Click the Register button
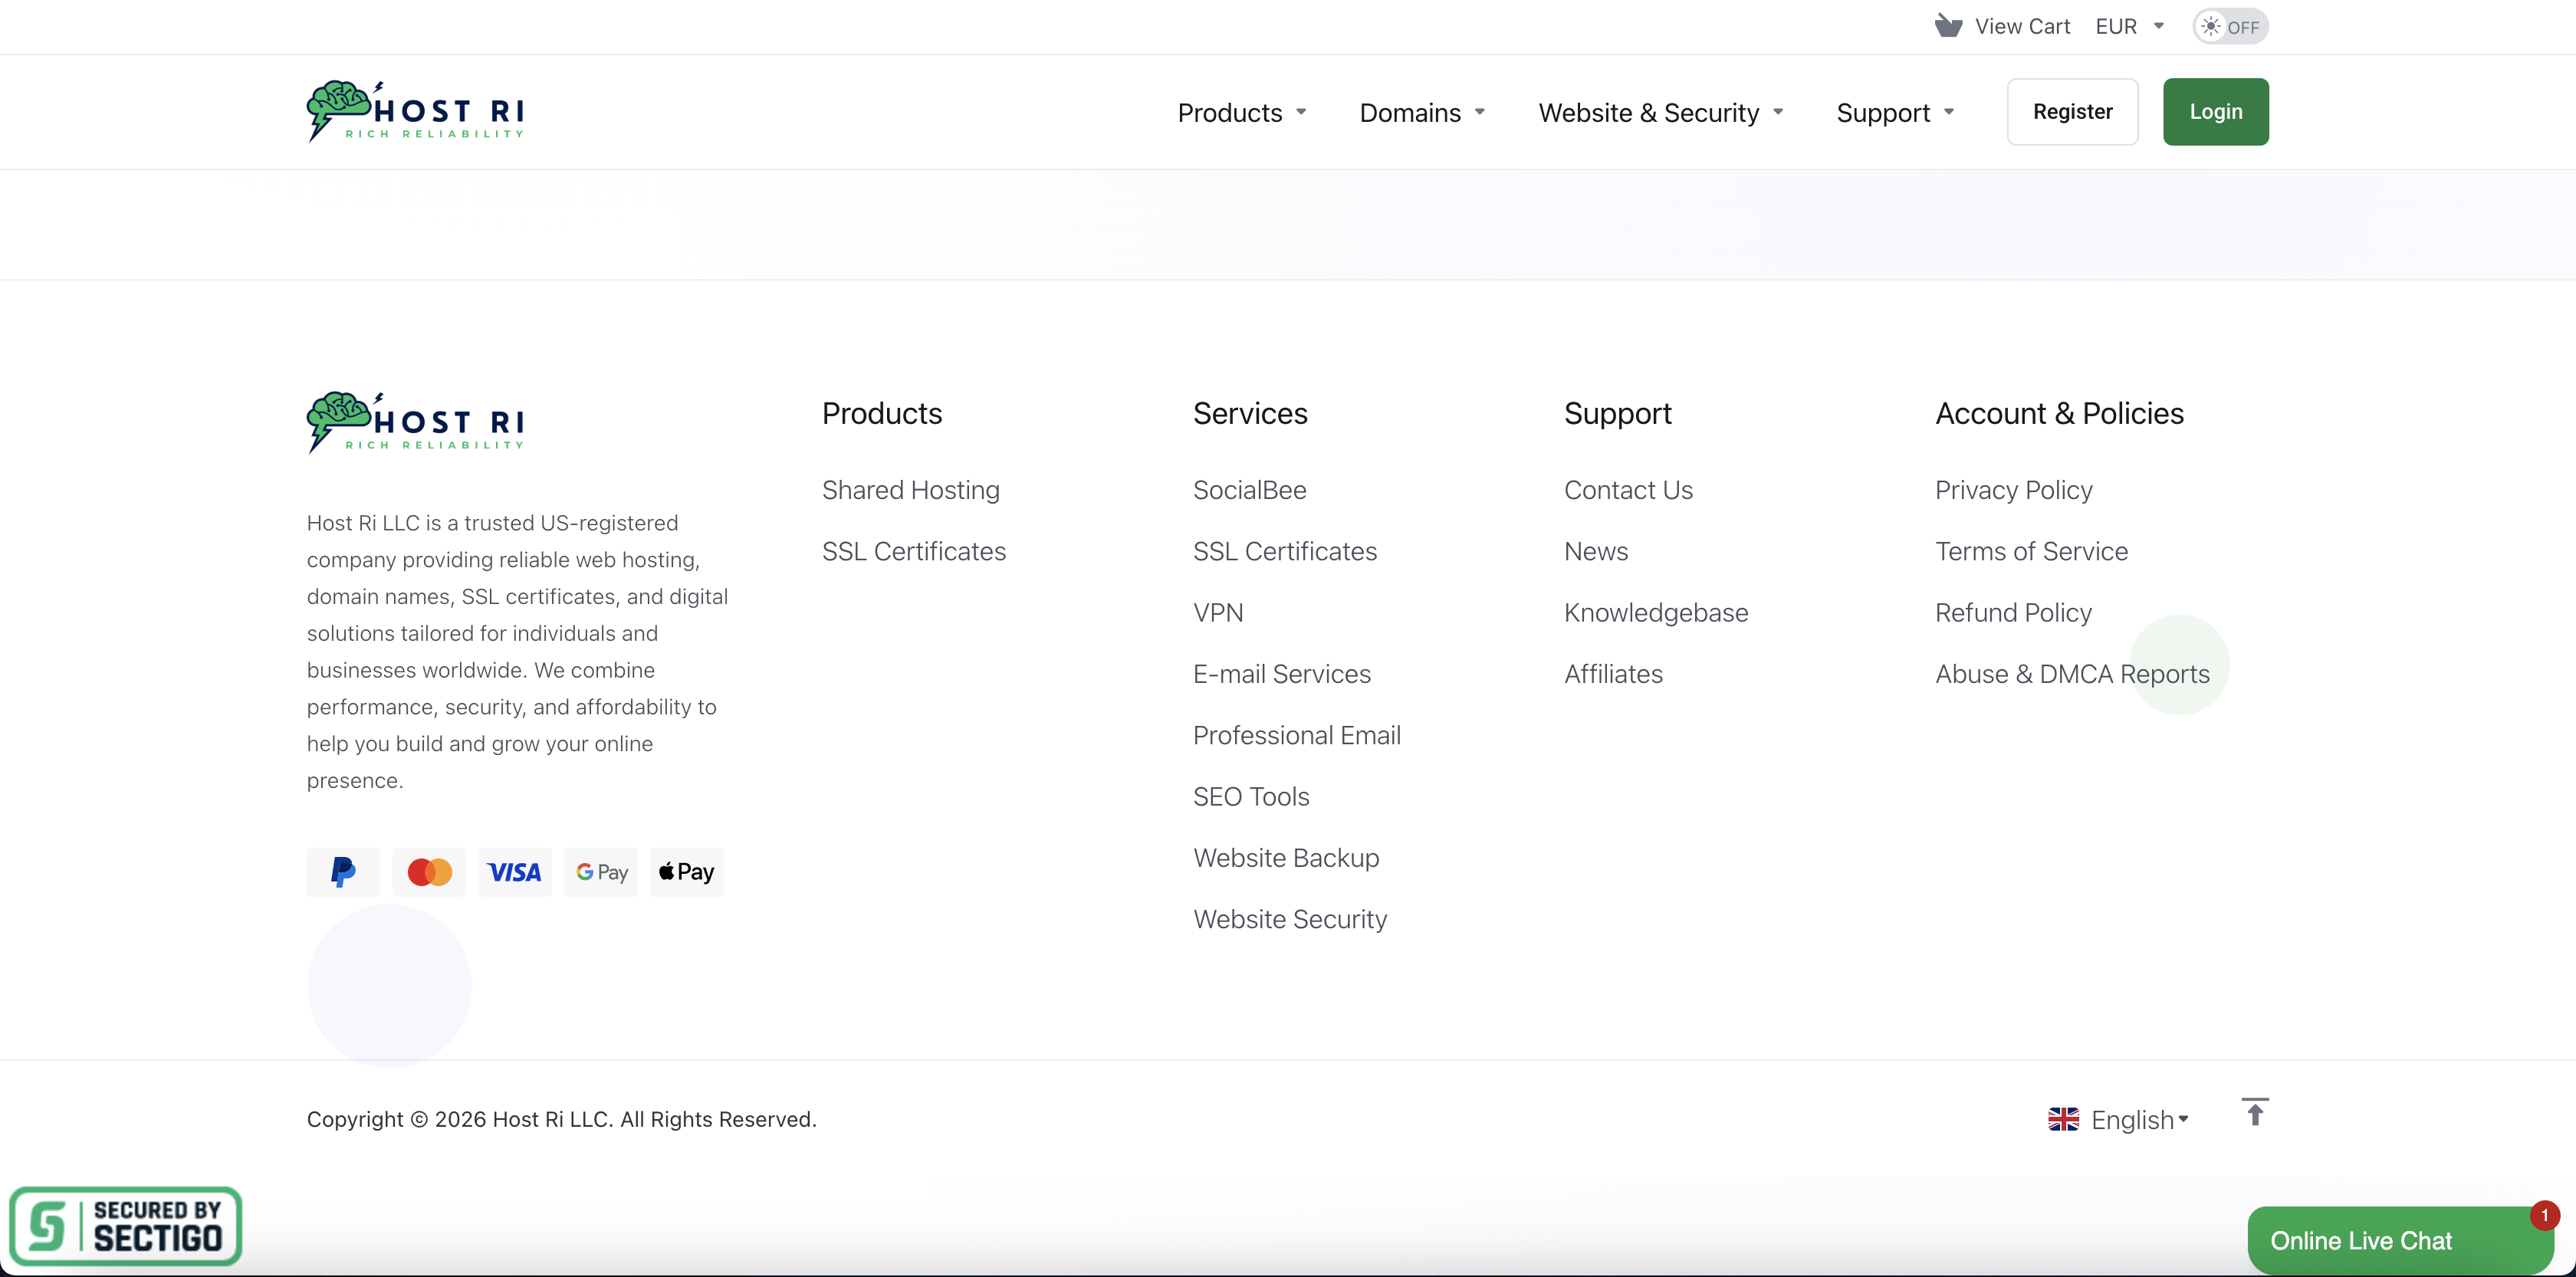The image size is (2576, 1277). pyautogui.click(x=2072, y=112)
